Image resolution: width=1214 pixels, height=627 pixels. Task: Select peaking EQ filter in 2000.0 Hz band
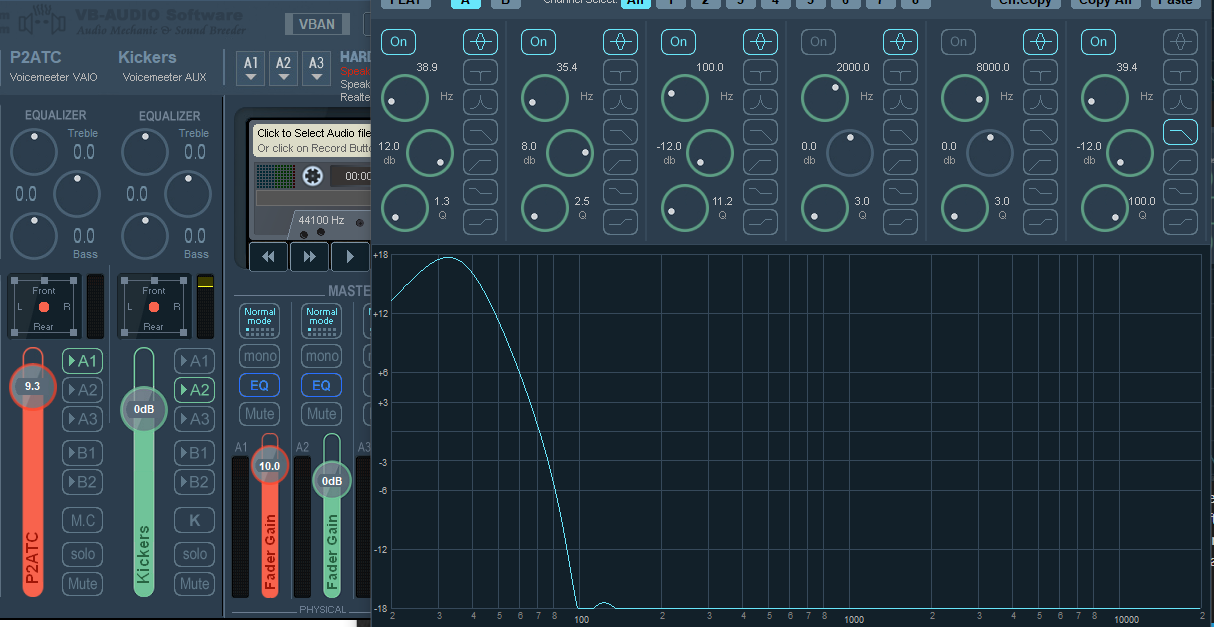tap(900, 42)
